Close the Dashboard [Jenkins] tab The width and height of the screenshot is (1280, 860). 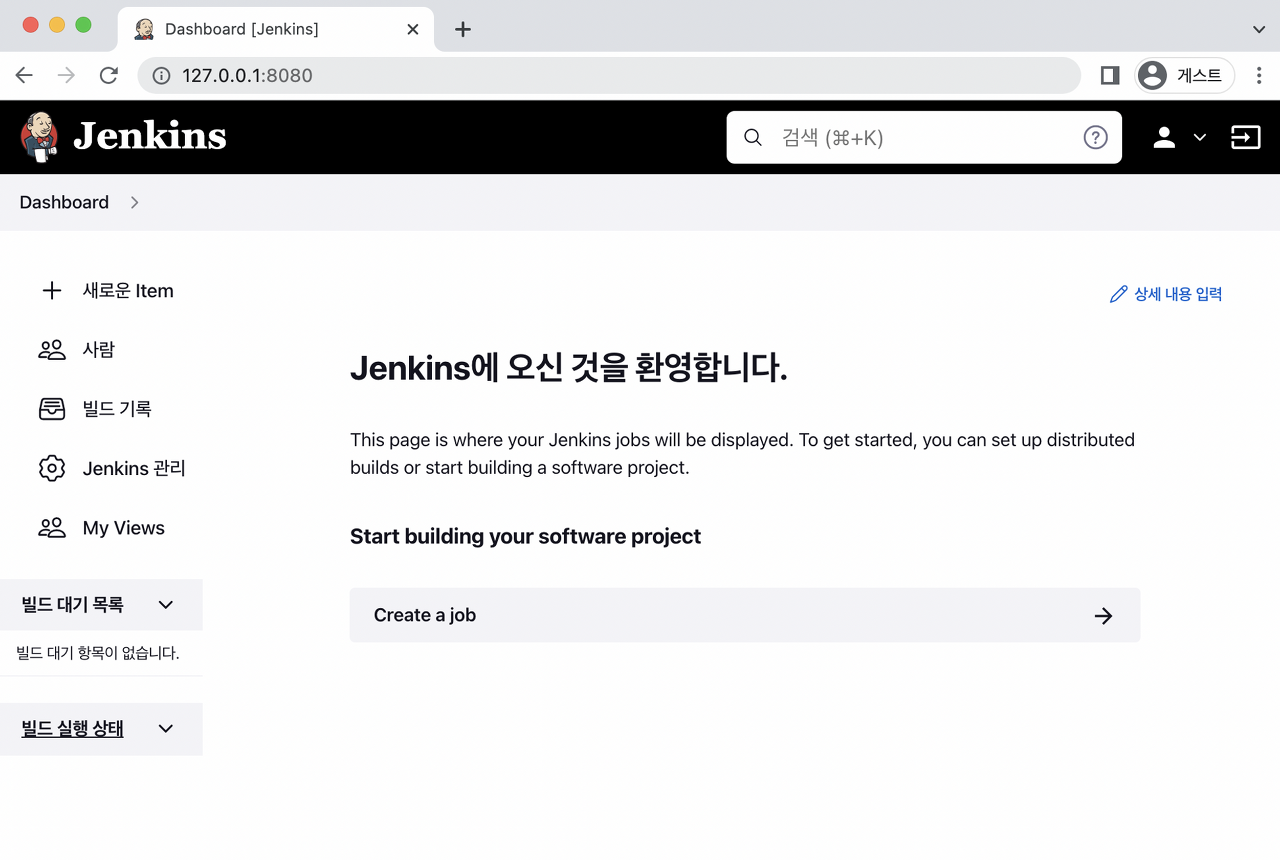412,29
